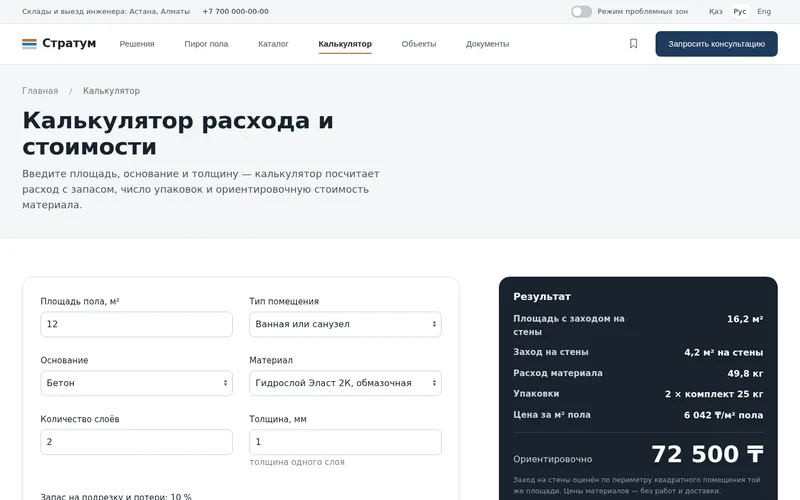The image size is (800, 500).
Task: Go to the Каталог section
Action: [273, 44]
